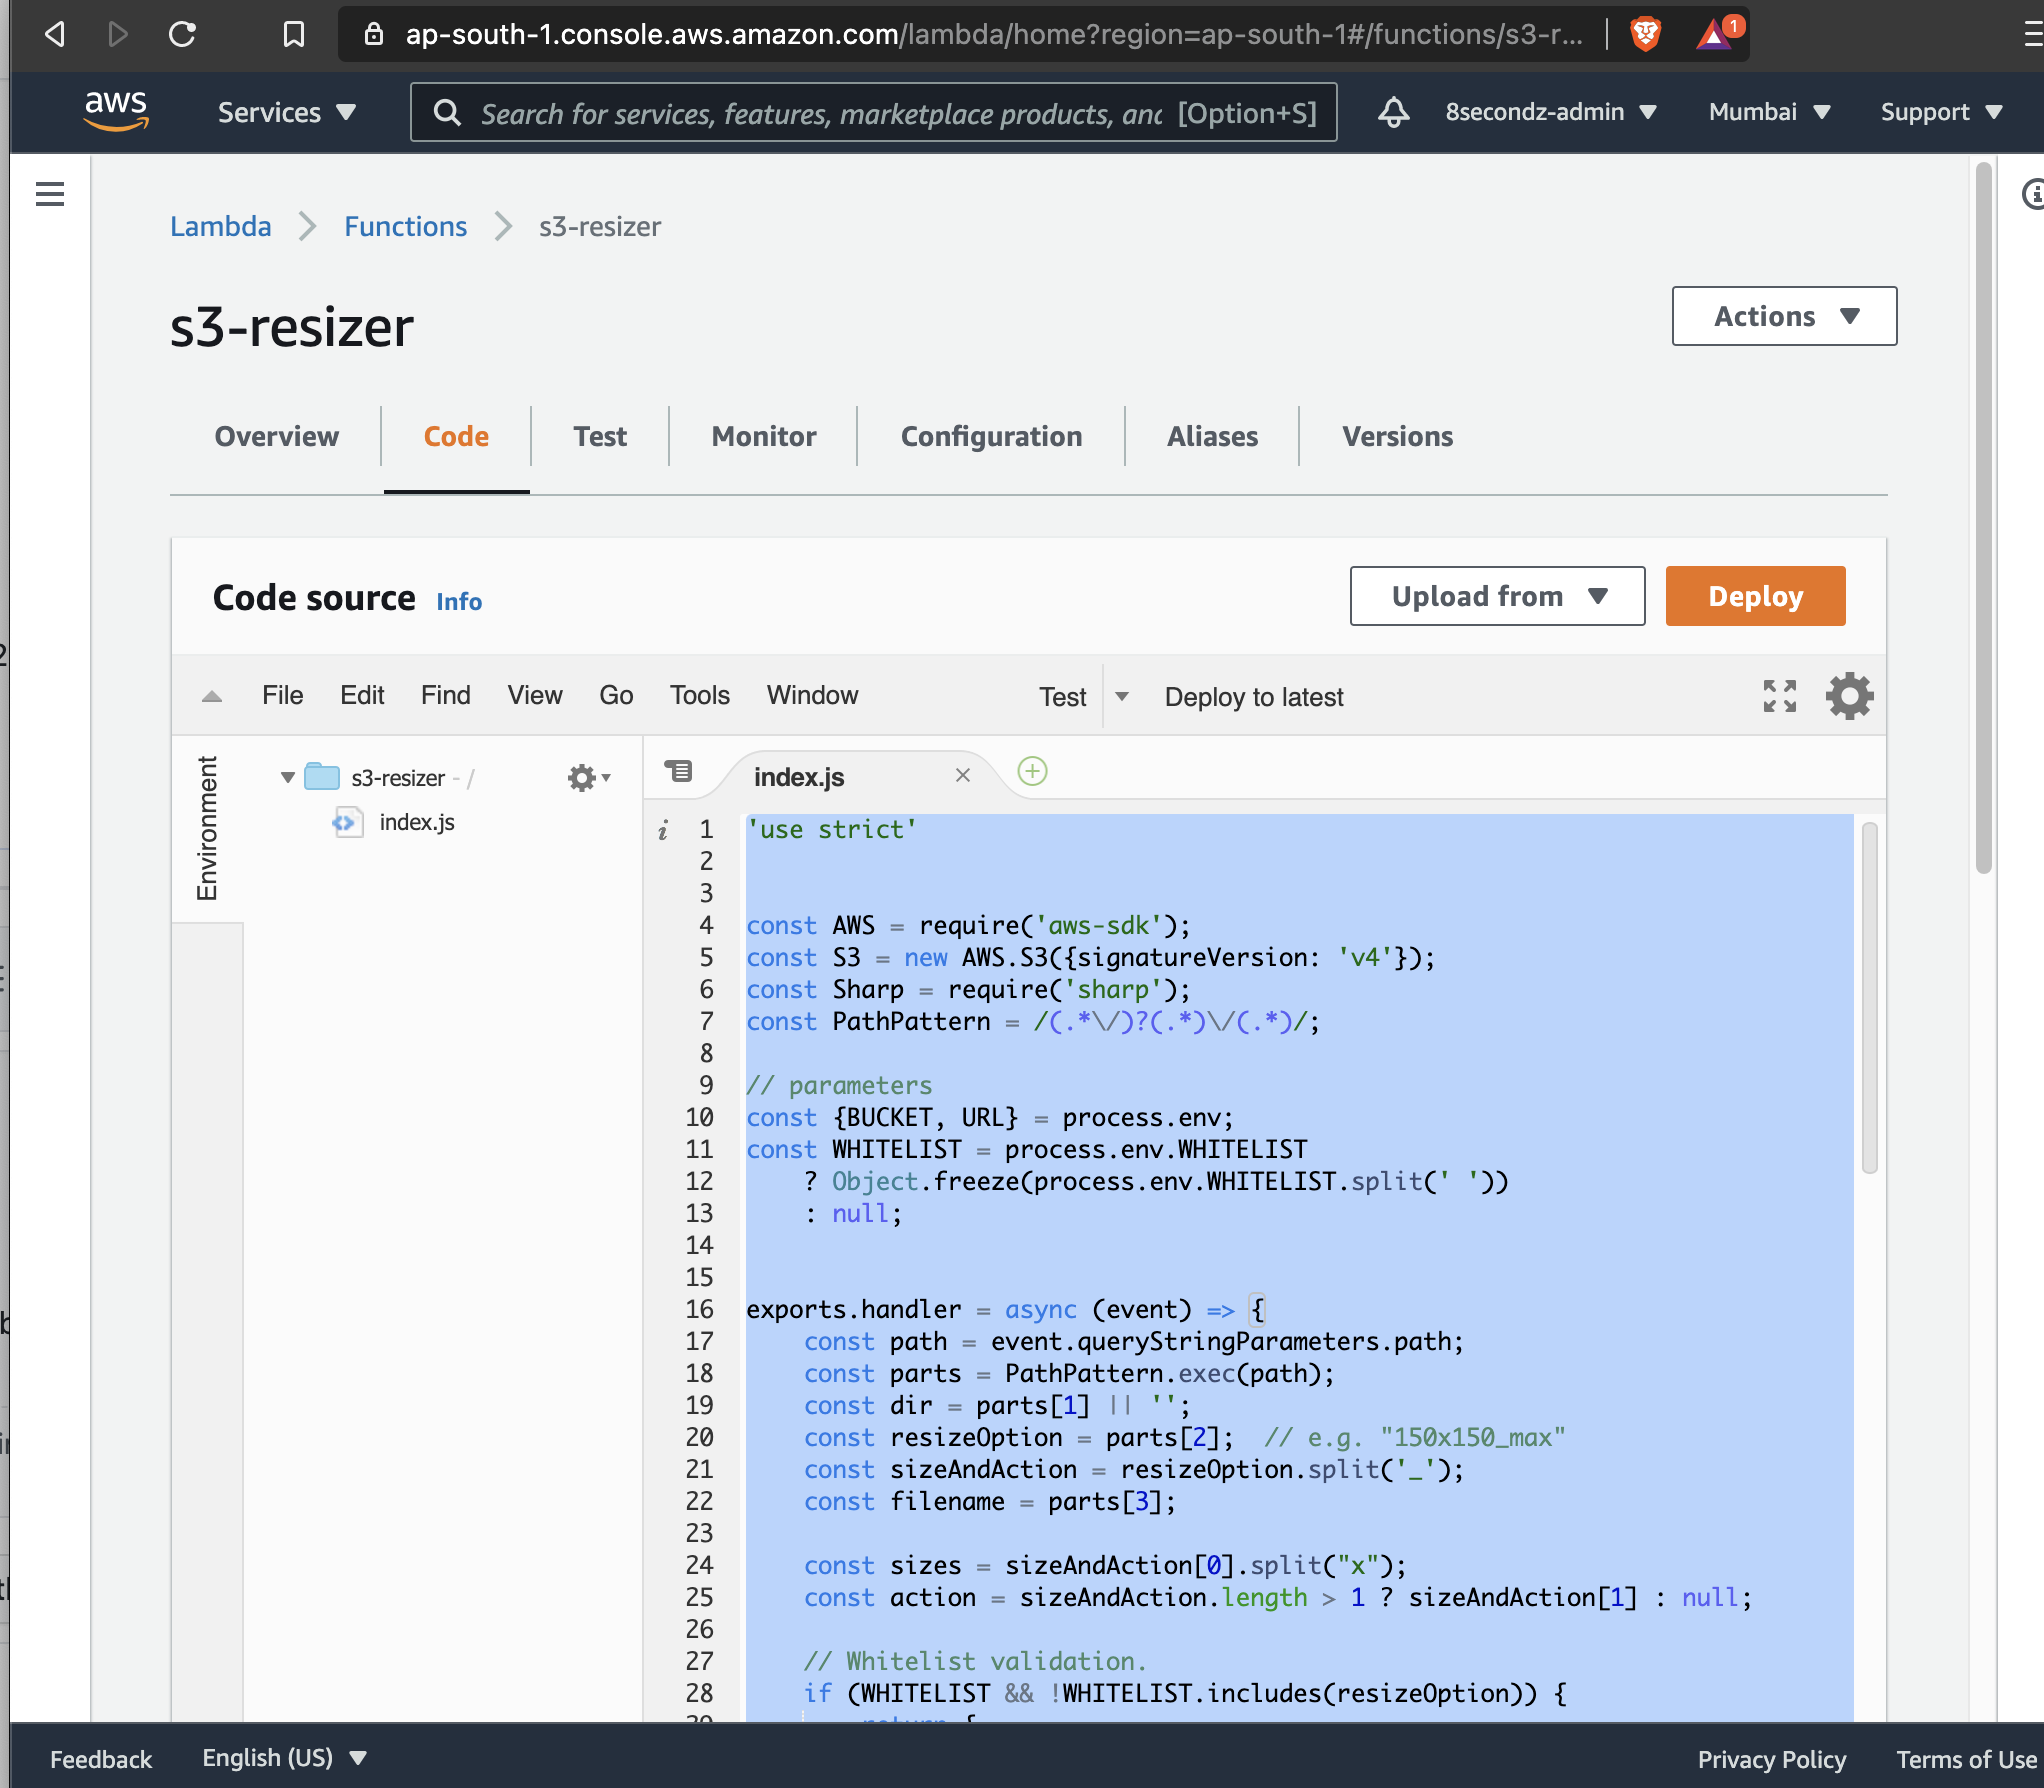Change region using the Mumbai dropdown
Screen dimensions: 2044x1788
pos(1767,112)
